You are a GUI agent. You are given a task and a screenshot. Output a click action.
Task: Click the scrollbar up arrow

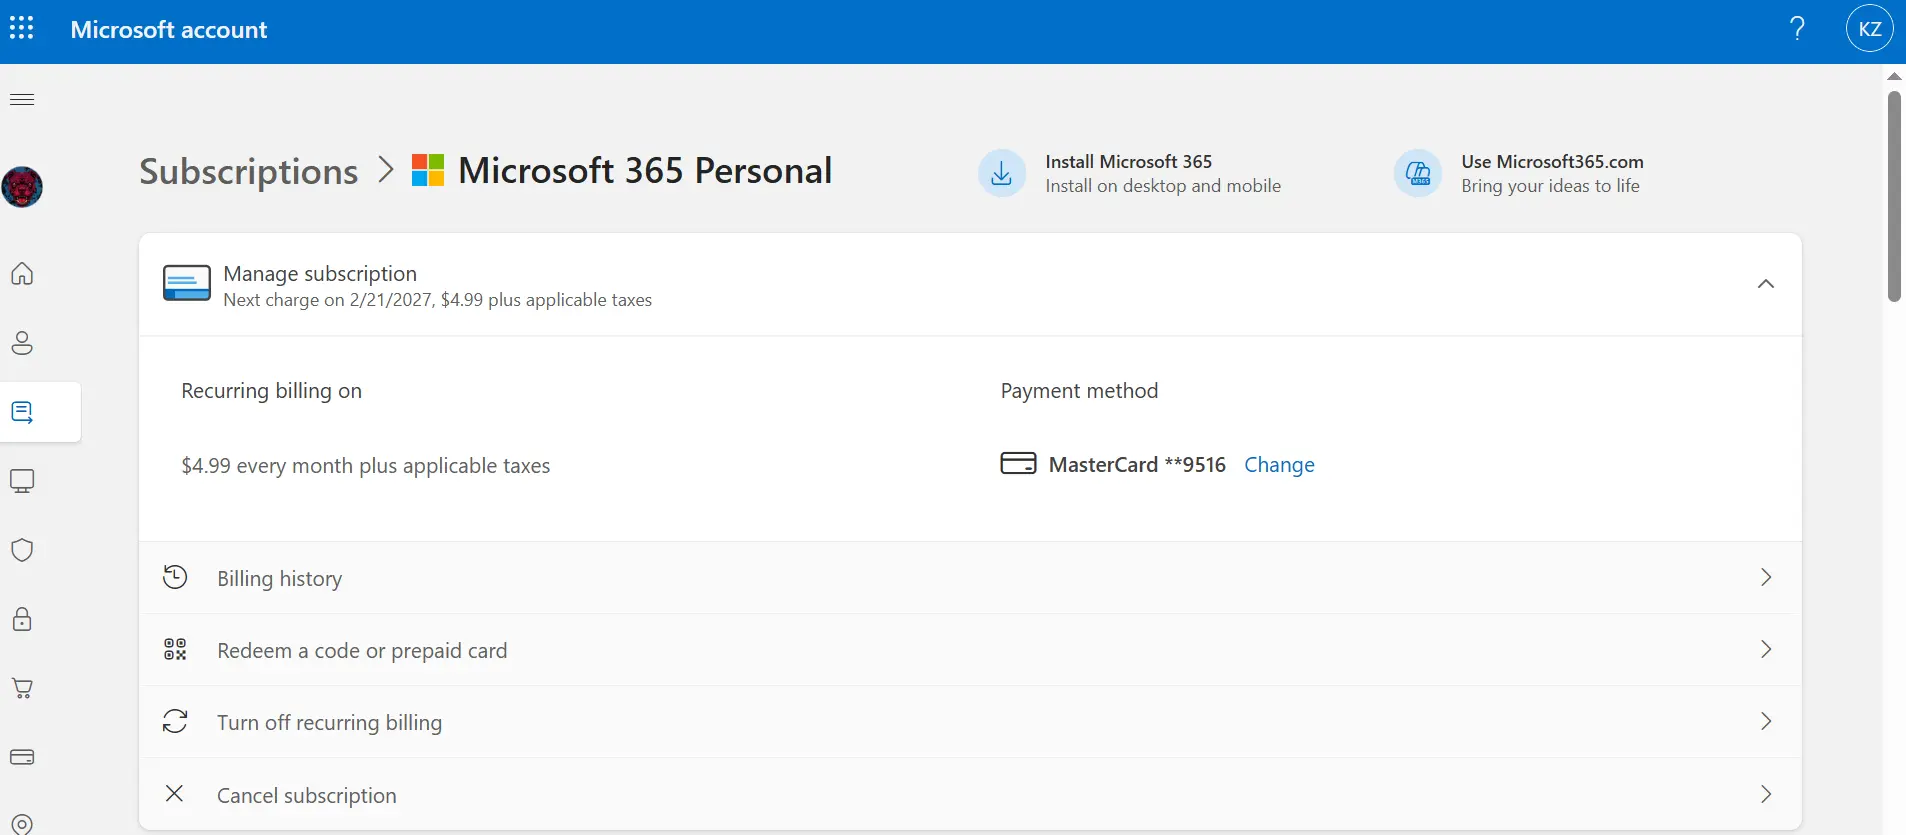(1894, 76)
